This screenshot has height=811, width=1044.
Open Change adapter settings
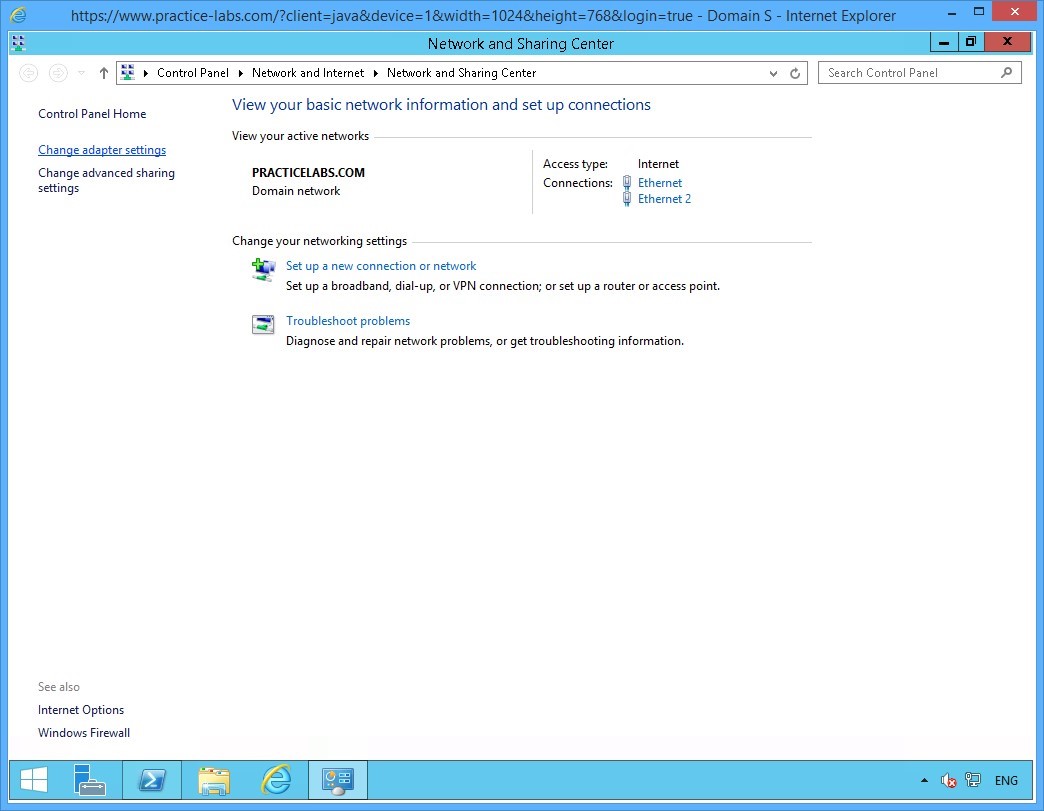(x=102, y=150)
